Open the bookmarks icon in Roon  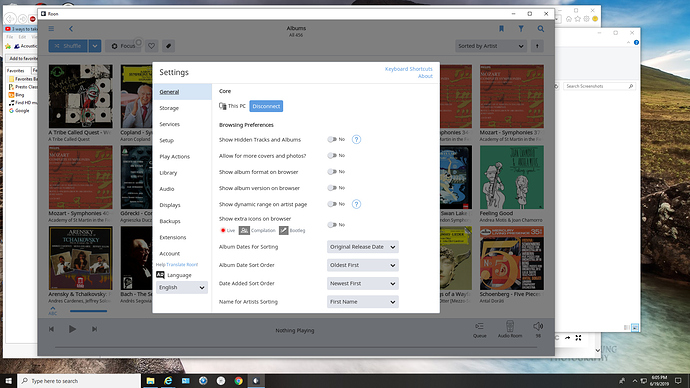(x=501, y=29)
